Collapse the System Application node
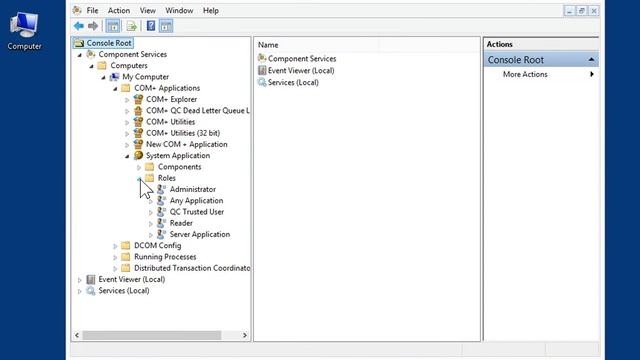 [127, 156]
